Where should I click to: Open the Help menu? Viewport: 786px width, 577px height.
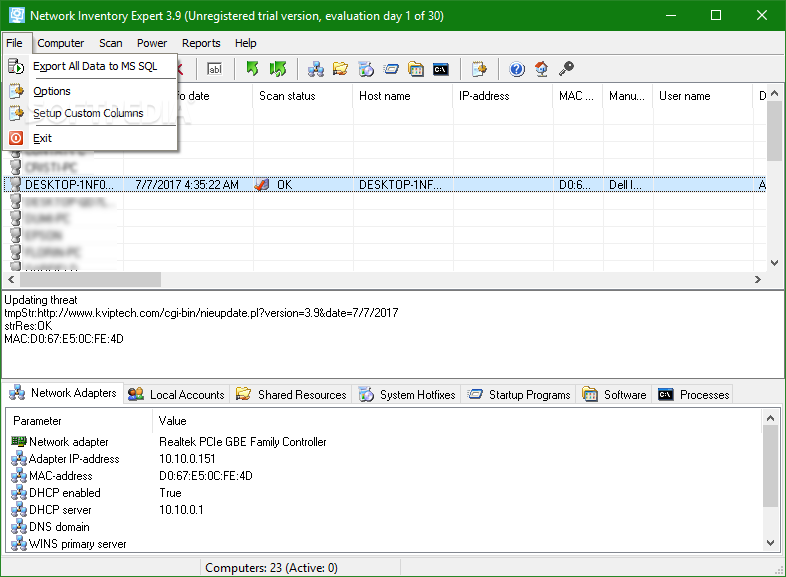246,43
